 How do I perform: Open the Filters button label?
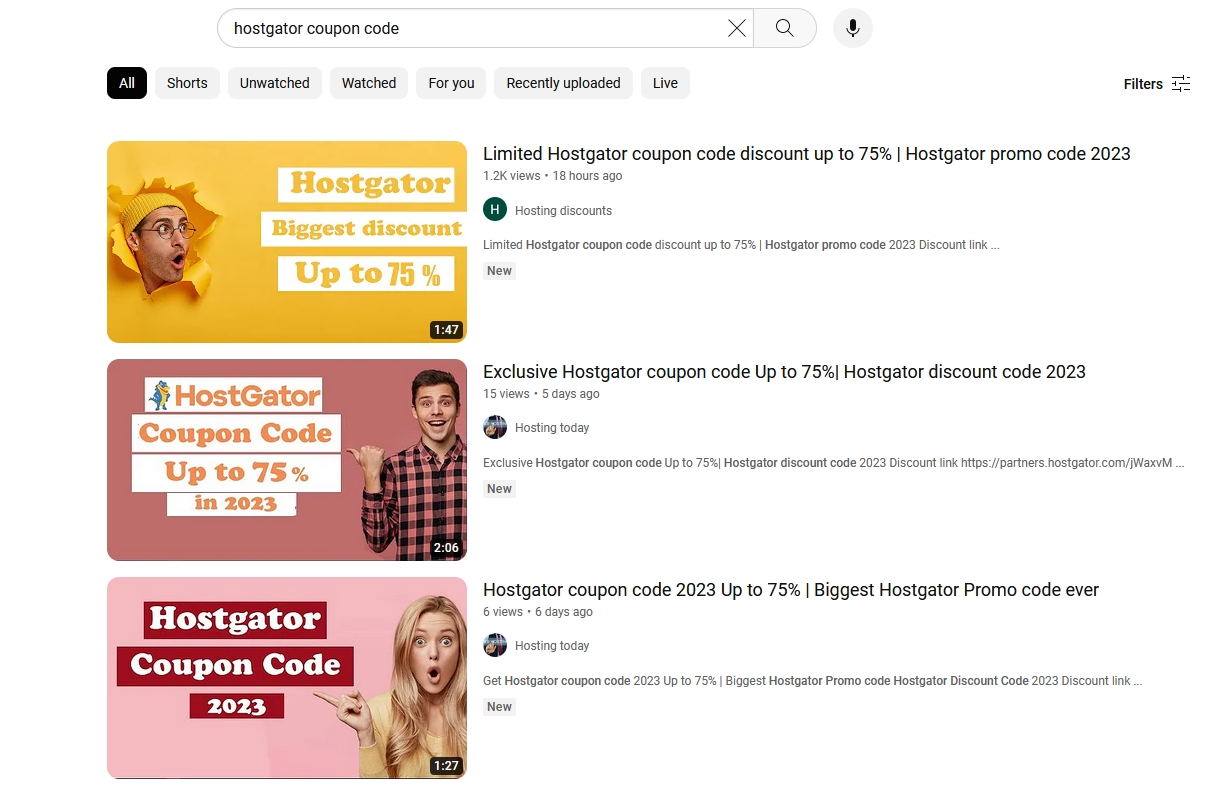1143,84
